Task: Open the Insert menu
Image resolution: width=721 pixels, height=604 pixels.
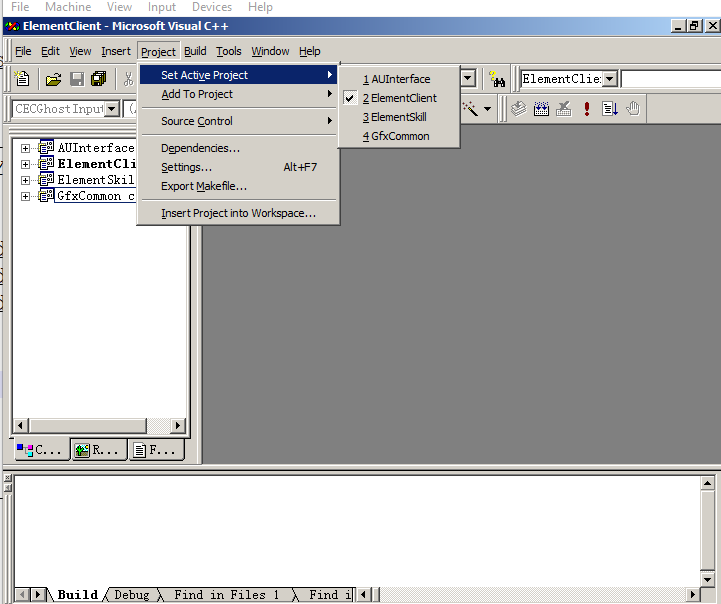Action: pyautogui.click(x=116, y=51)
